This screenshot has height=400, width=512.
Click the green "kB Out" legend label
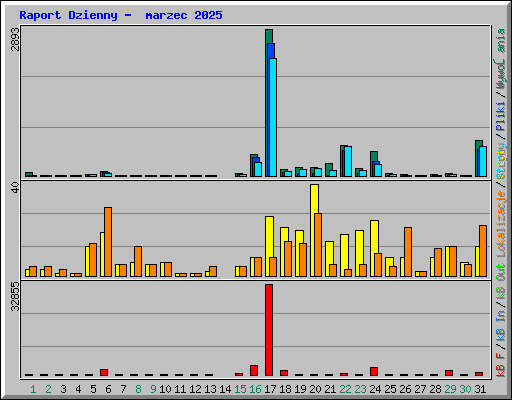pos(501,282)
